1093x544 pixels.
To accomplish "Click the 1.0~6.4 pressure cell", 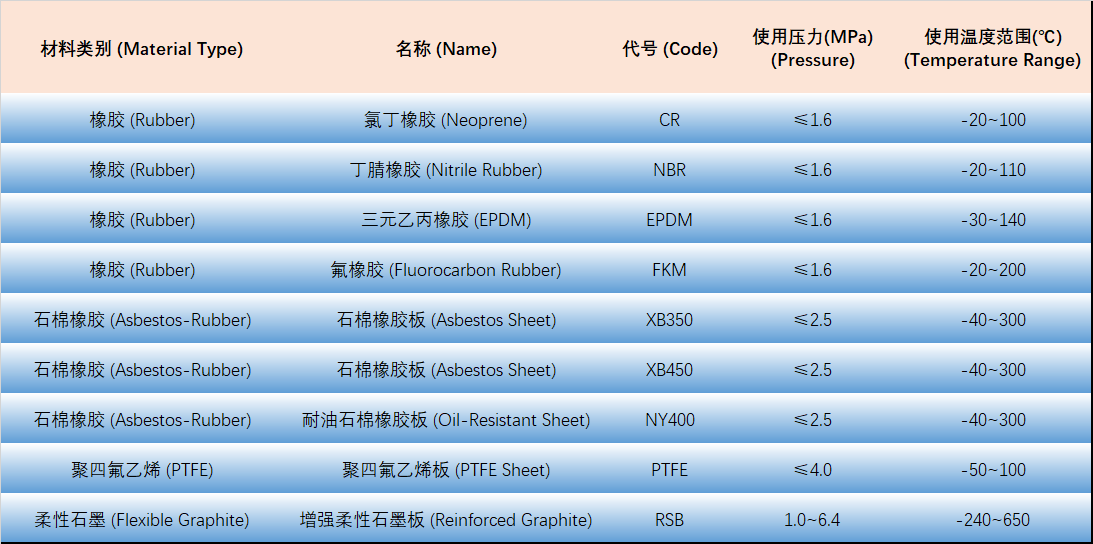I will pyautogui.click(x=812, y=520).
